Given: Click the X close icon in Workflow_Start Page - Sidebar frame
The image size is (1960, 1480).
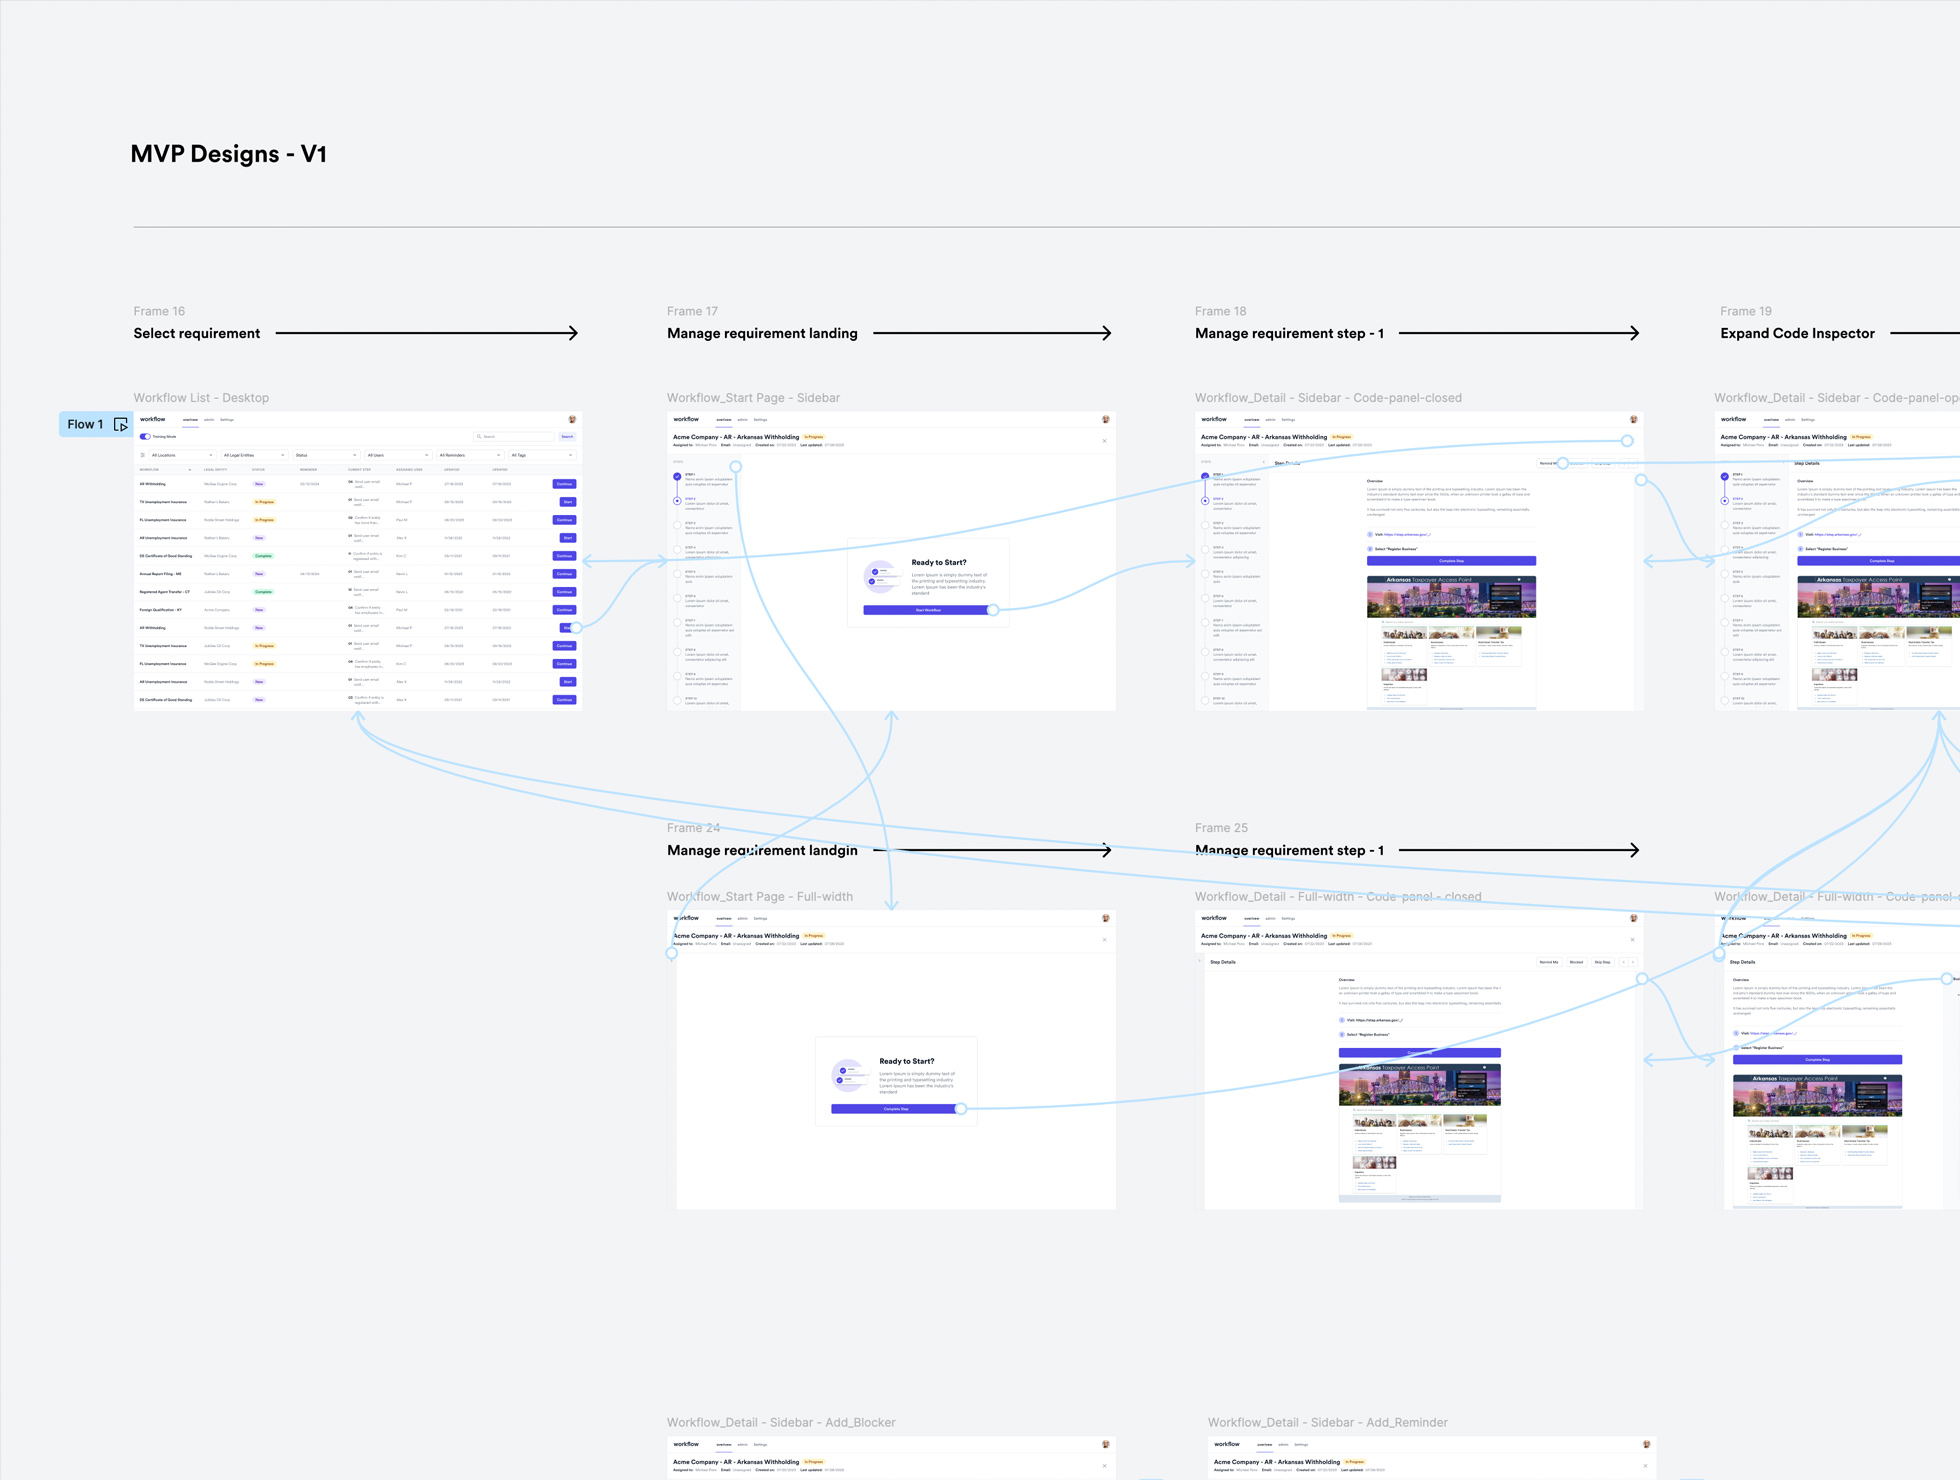Looking at the screenshot, I should pyautogui.click(x=1104, y=441).
